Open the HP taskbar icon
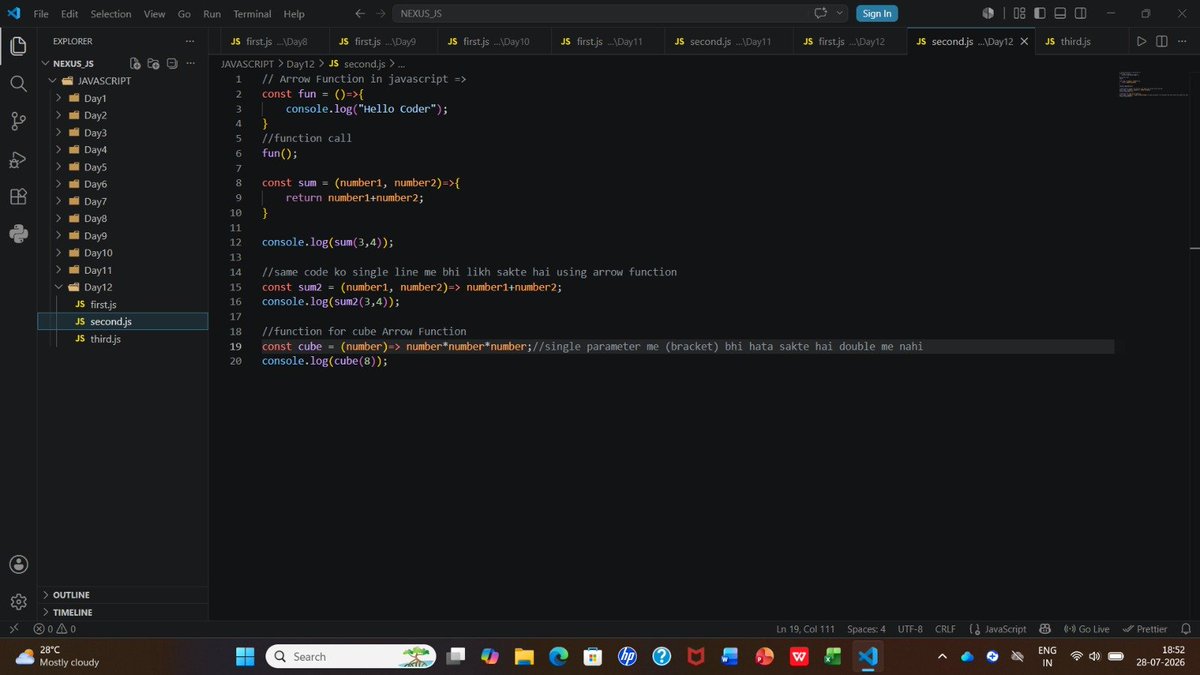The width and height of the screenshot is (1200, 675). point(627,656)
